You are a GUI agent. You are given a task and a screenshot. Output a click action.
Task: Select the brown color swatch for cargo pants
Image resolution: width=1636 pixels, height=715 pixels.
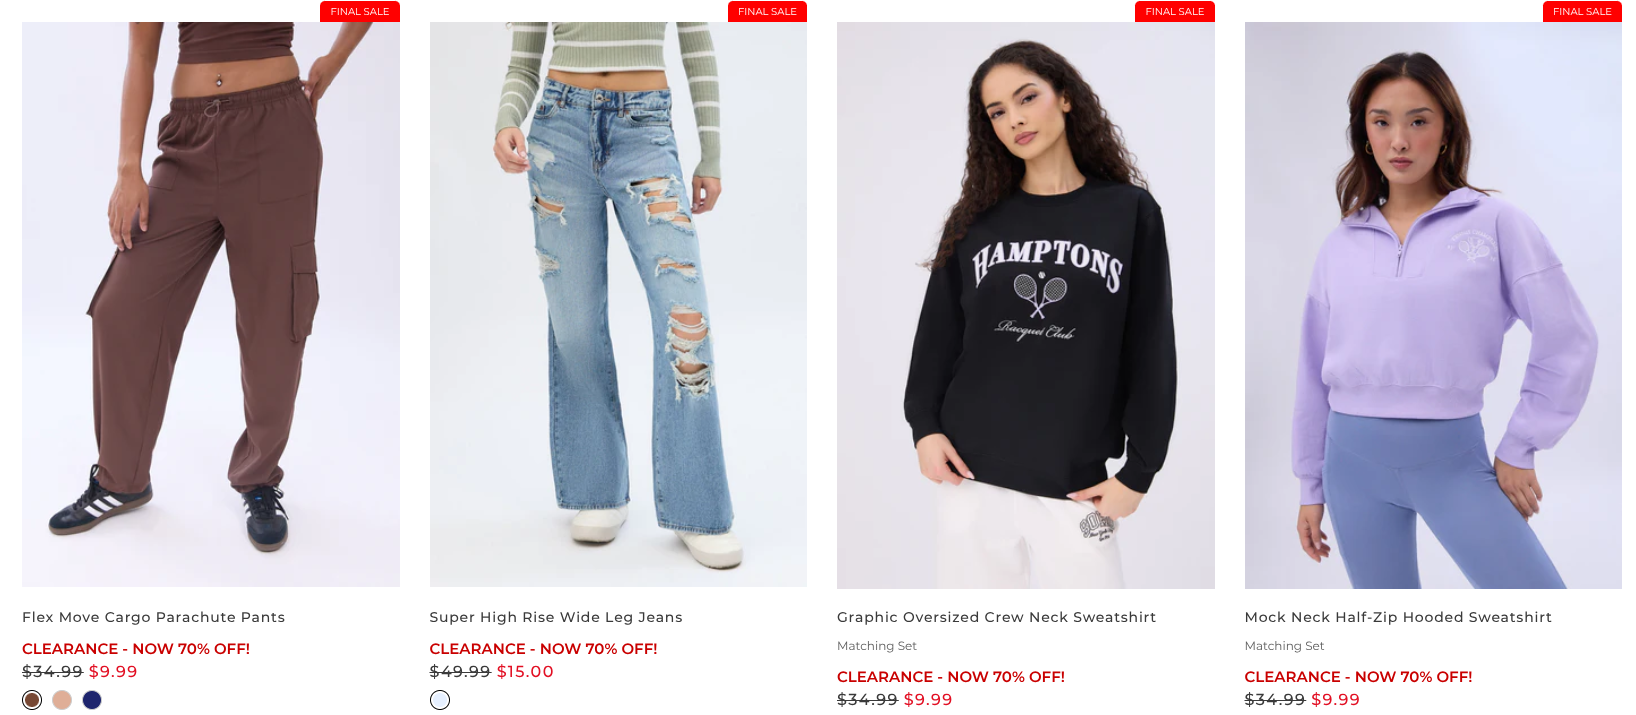[32, 700]
